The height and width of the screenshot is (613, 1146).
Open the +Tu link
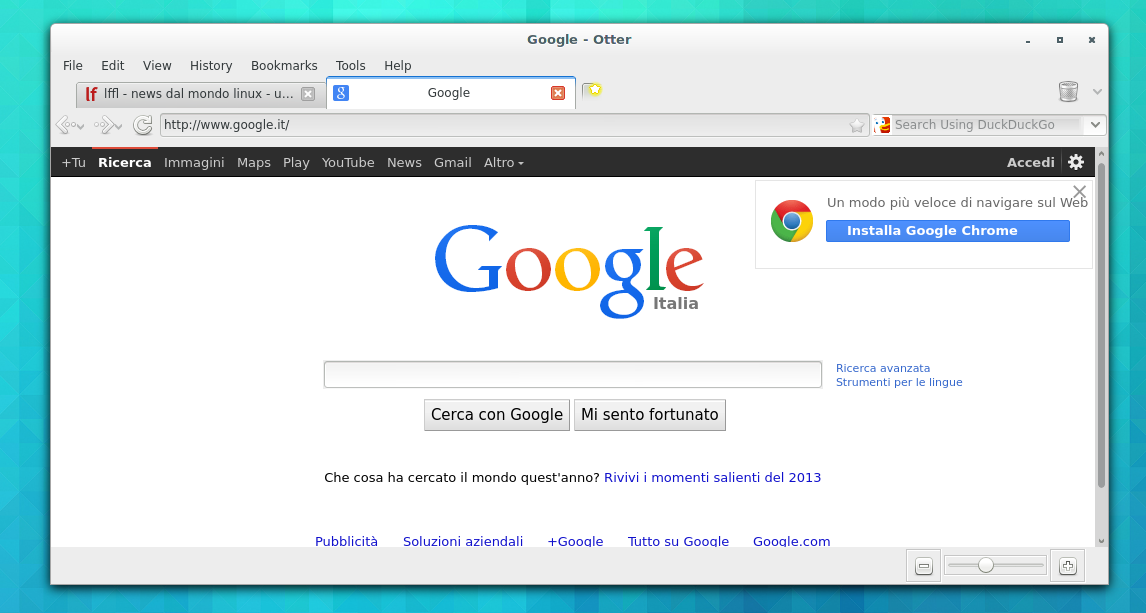tap(73, 163)
